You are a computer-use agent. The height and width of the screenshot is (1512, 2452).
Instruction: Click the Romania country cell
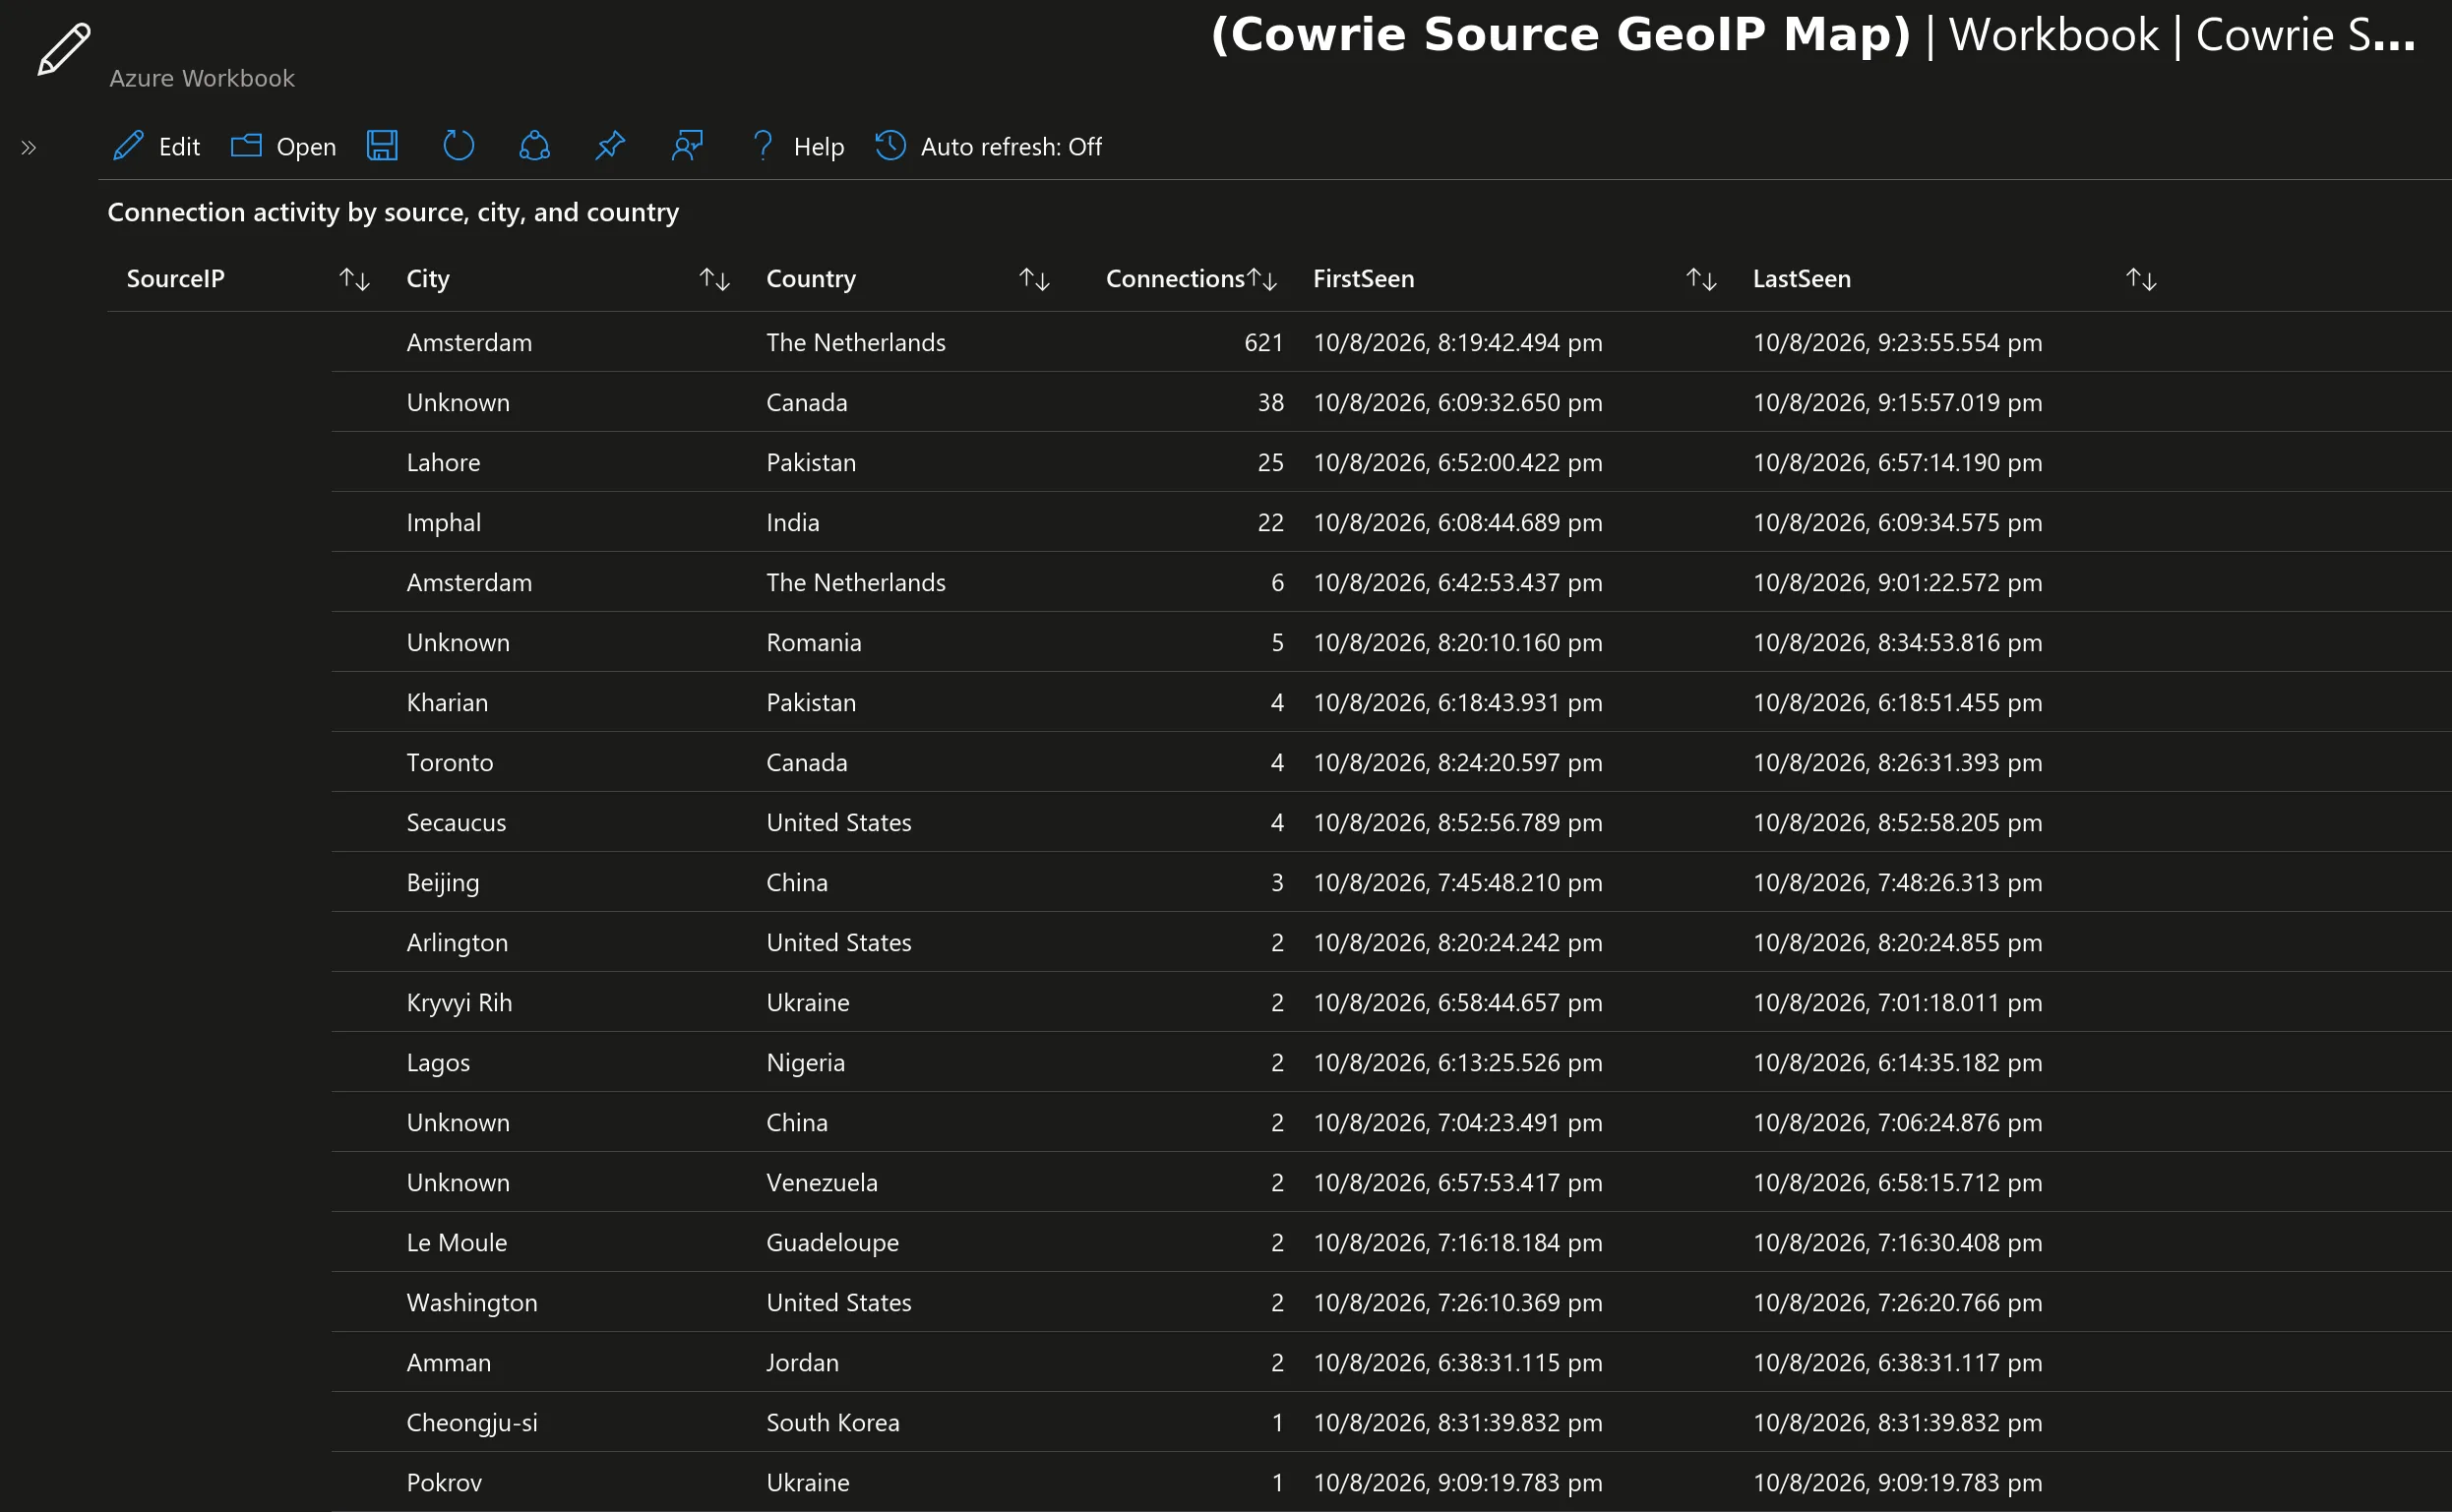click(814, 643)
